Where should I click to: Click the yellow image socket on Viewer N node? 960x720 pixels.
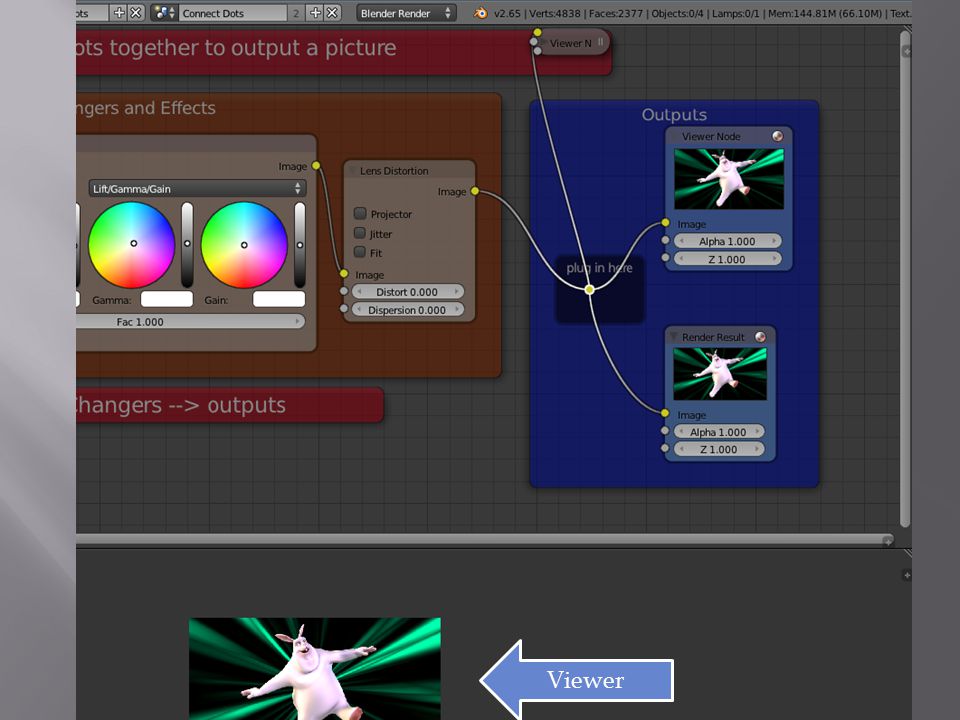[537, 32]
